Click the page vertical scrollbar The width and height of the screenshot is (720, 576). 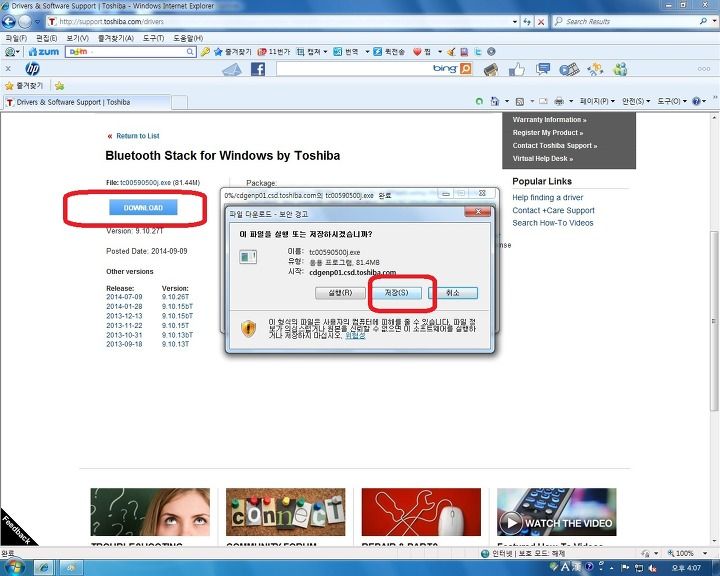click(x=714, y=321)
